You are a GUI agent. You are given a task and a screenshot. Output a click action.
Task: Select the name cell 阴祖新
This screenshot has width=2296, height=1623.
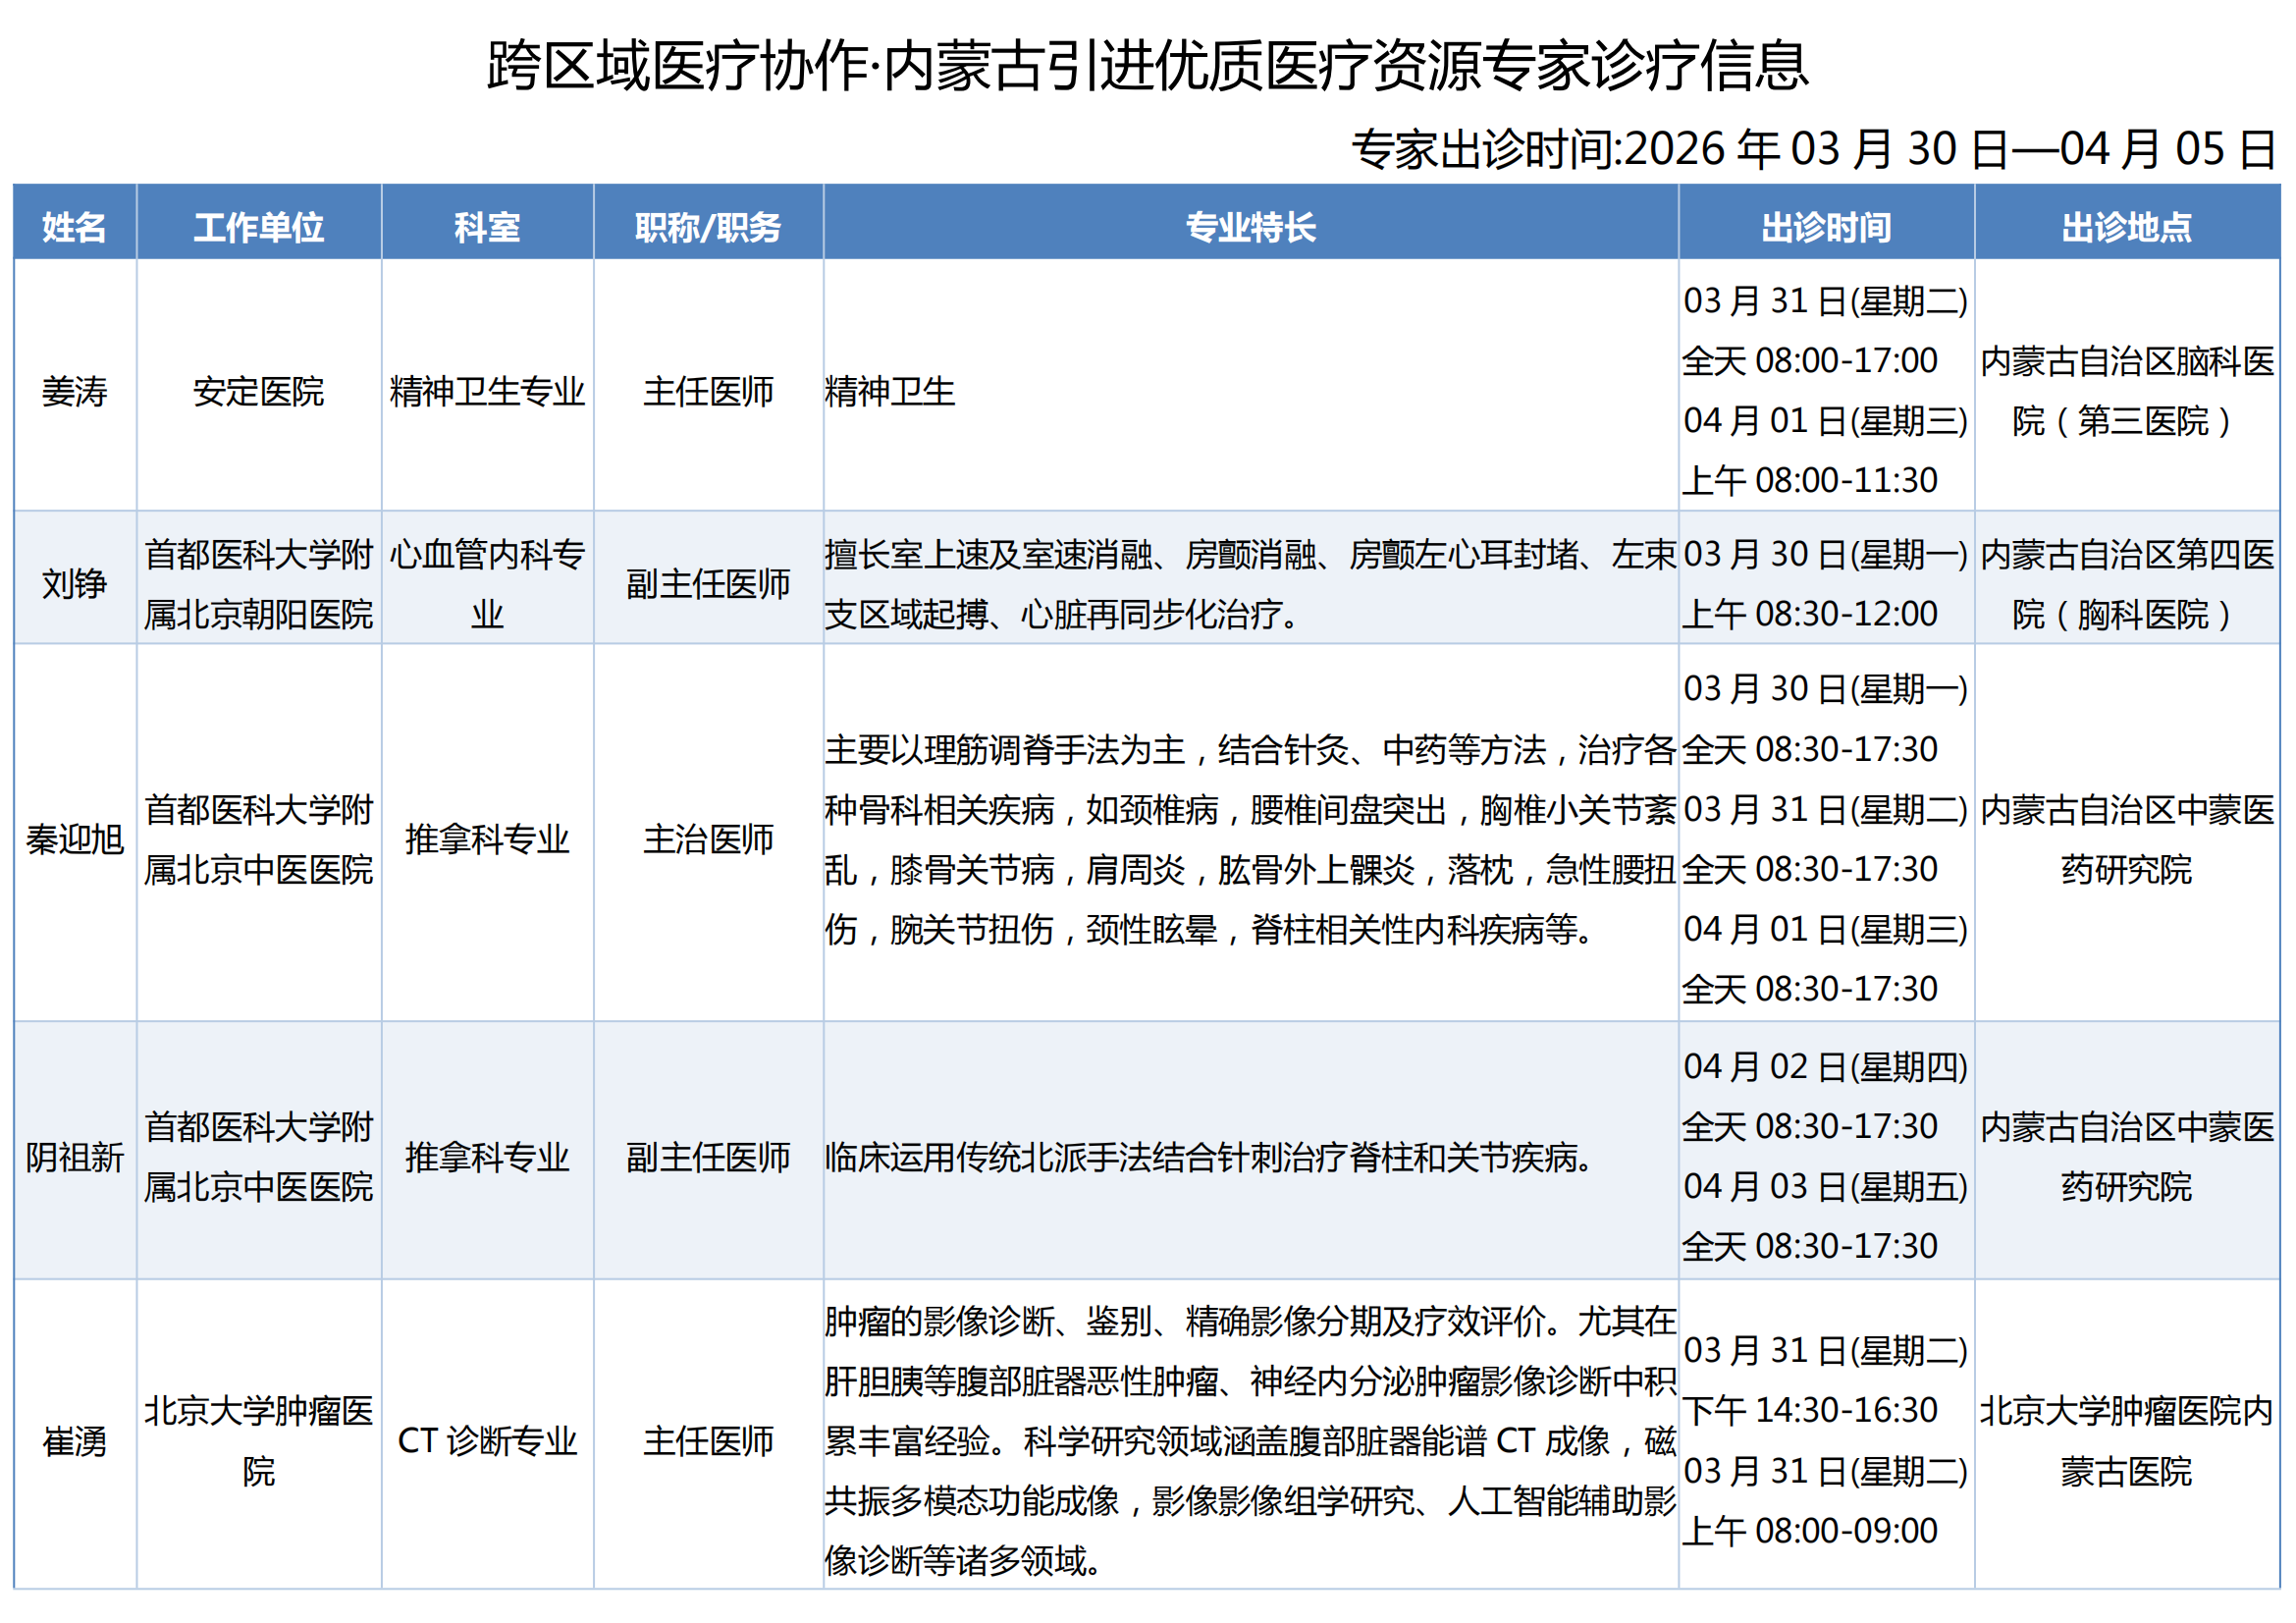pos(74,1157)
